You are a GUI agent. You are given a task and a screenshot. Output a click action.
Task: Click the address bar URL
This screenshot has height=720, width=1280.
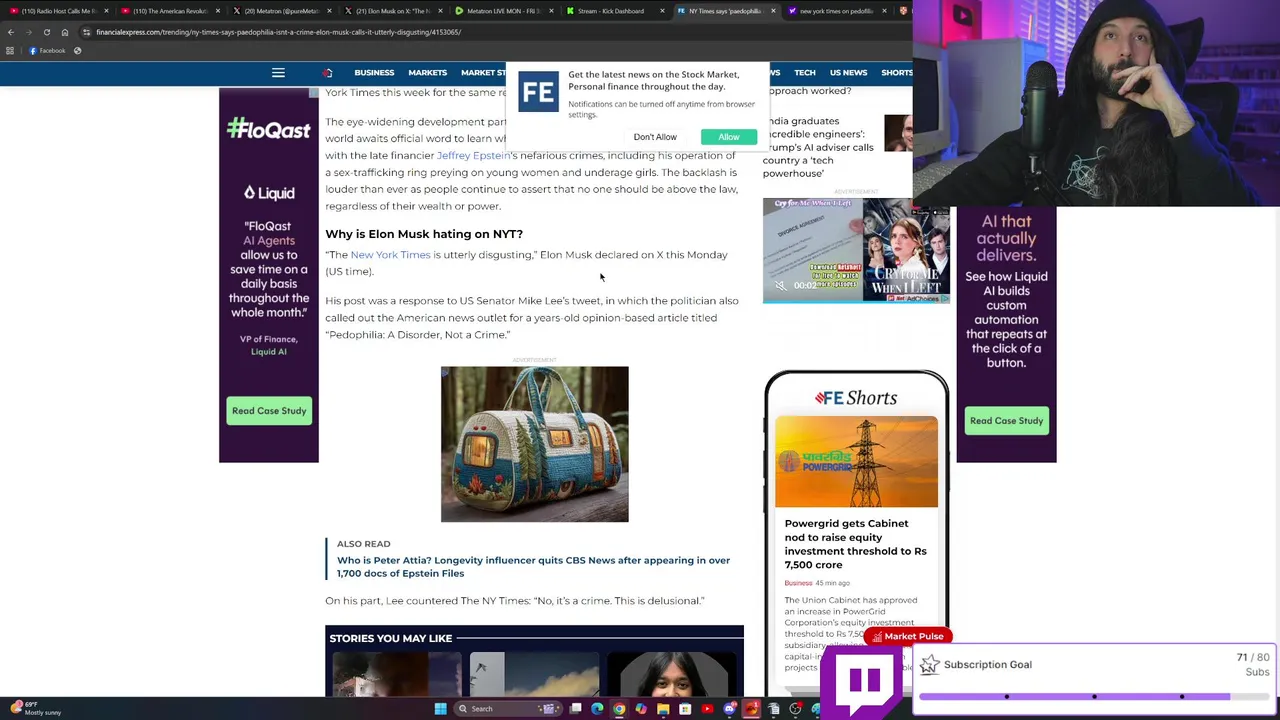coord(278,32)
